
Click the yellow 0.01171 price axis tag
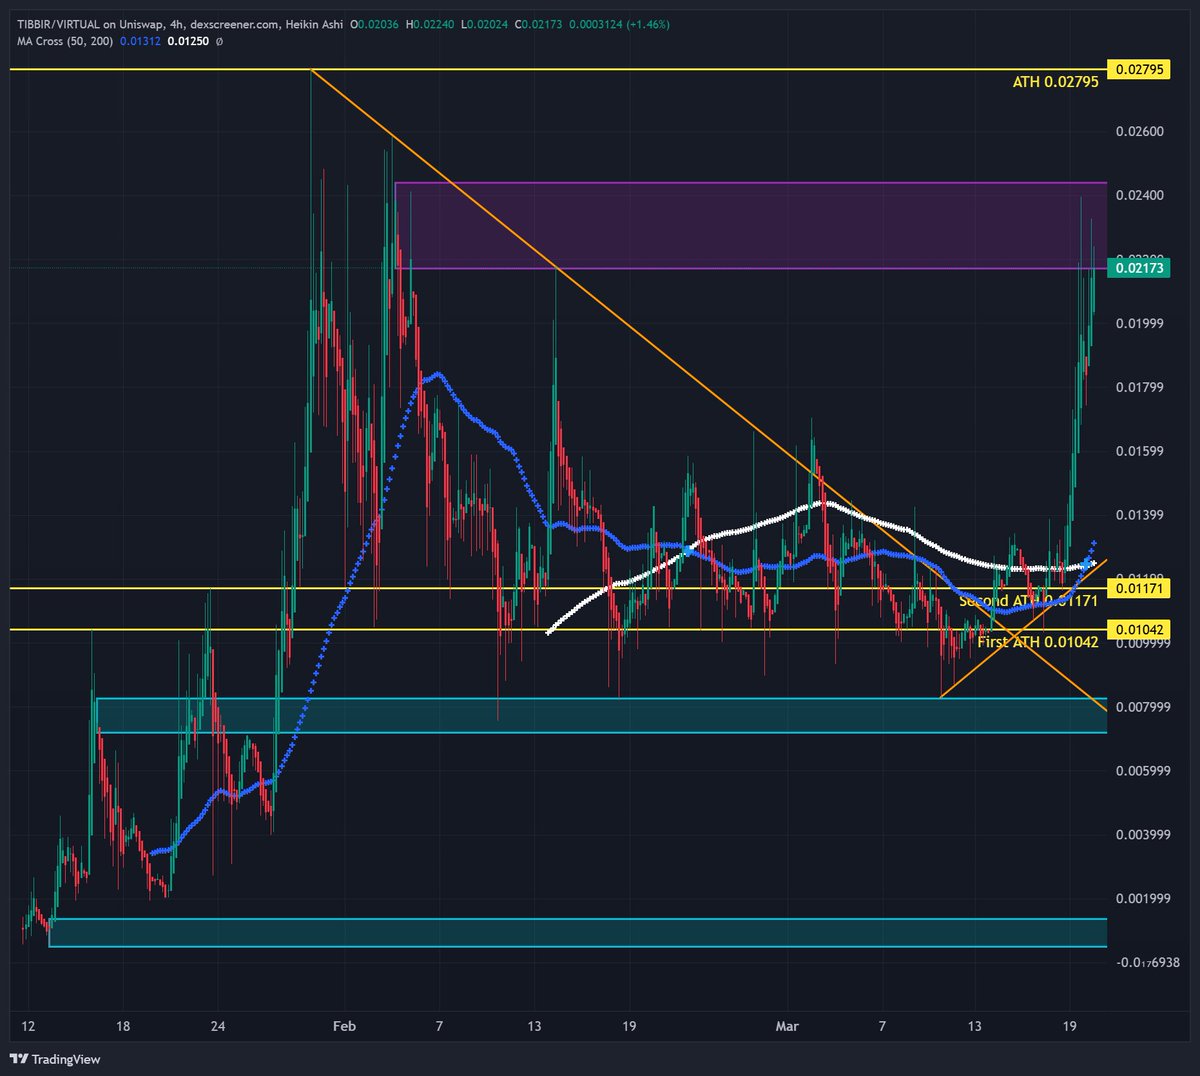coord(1139,589)
